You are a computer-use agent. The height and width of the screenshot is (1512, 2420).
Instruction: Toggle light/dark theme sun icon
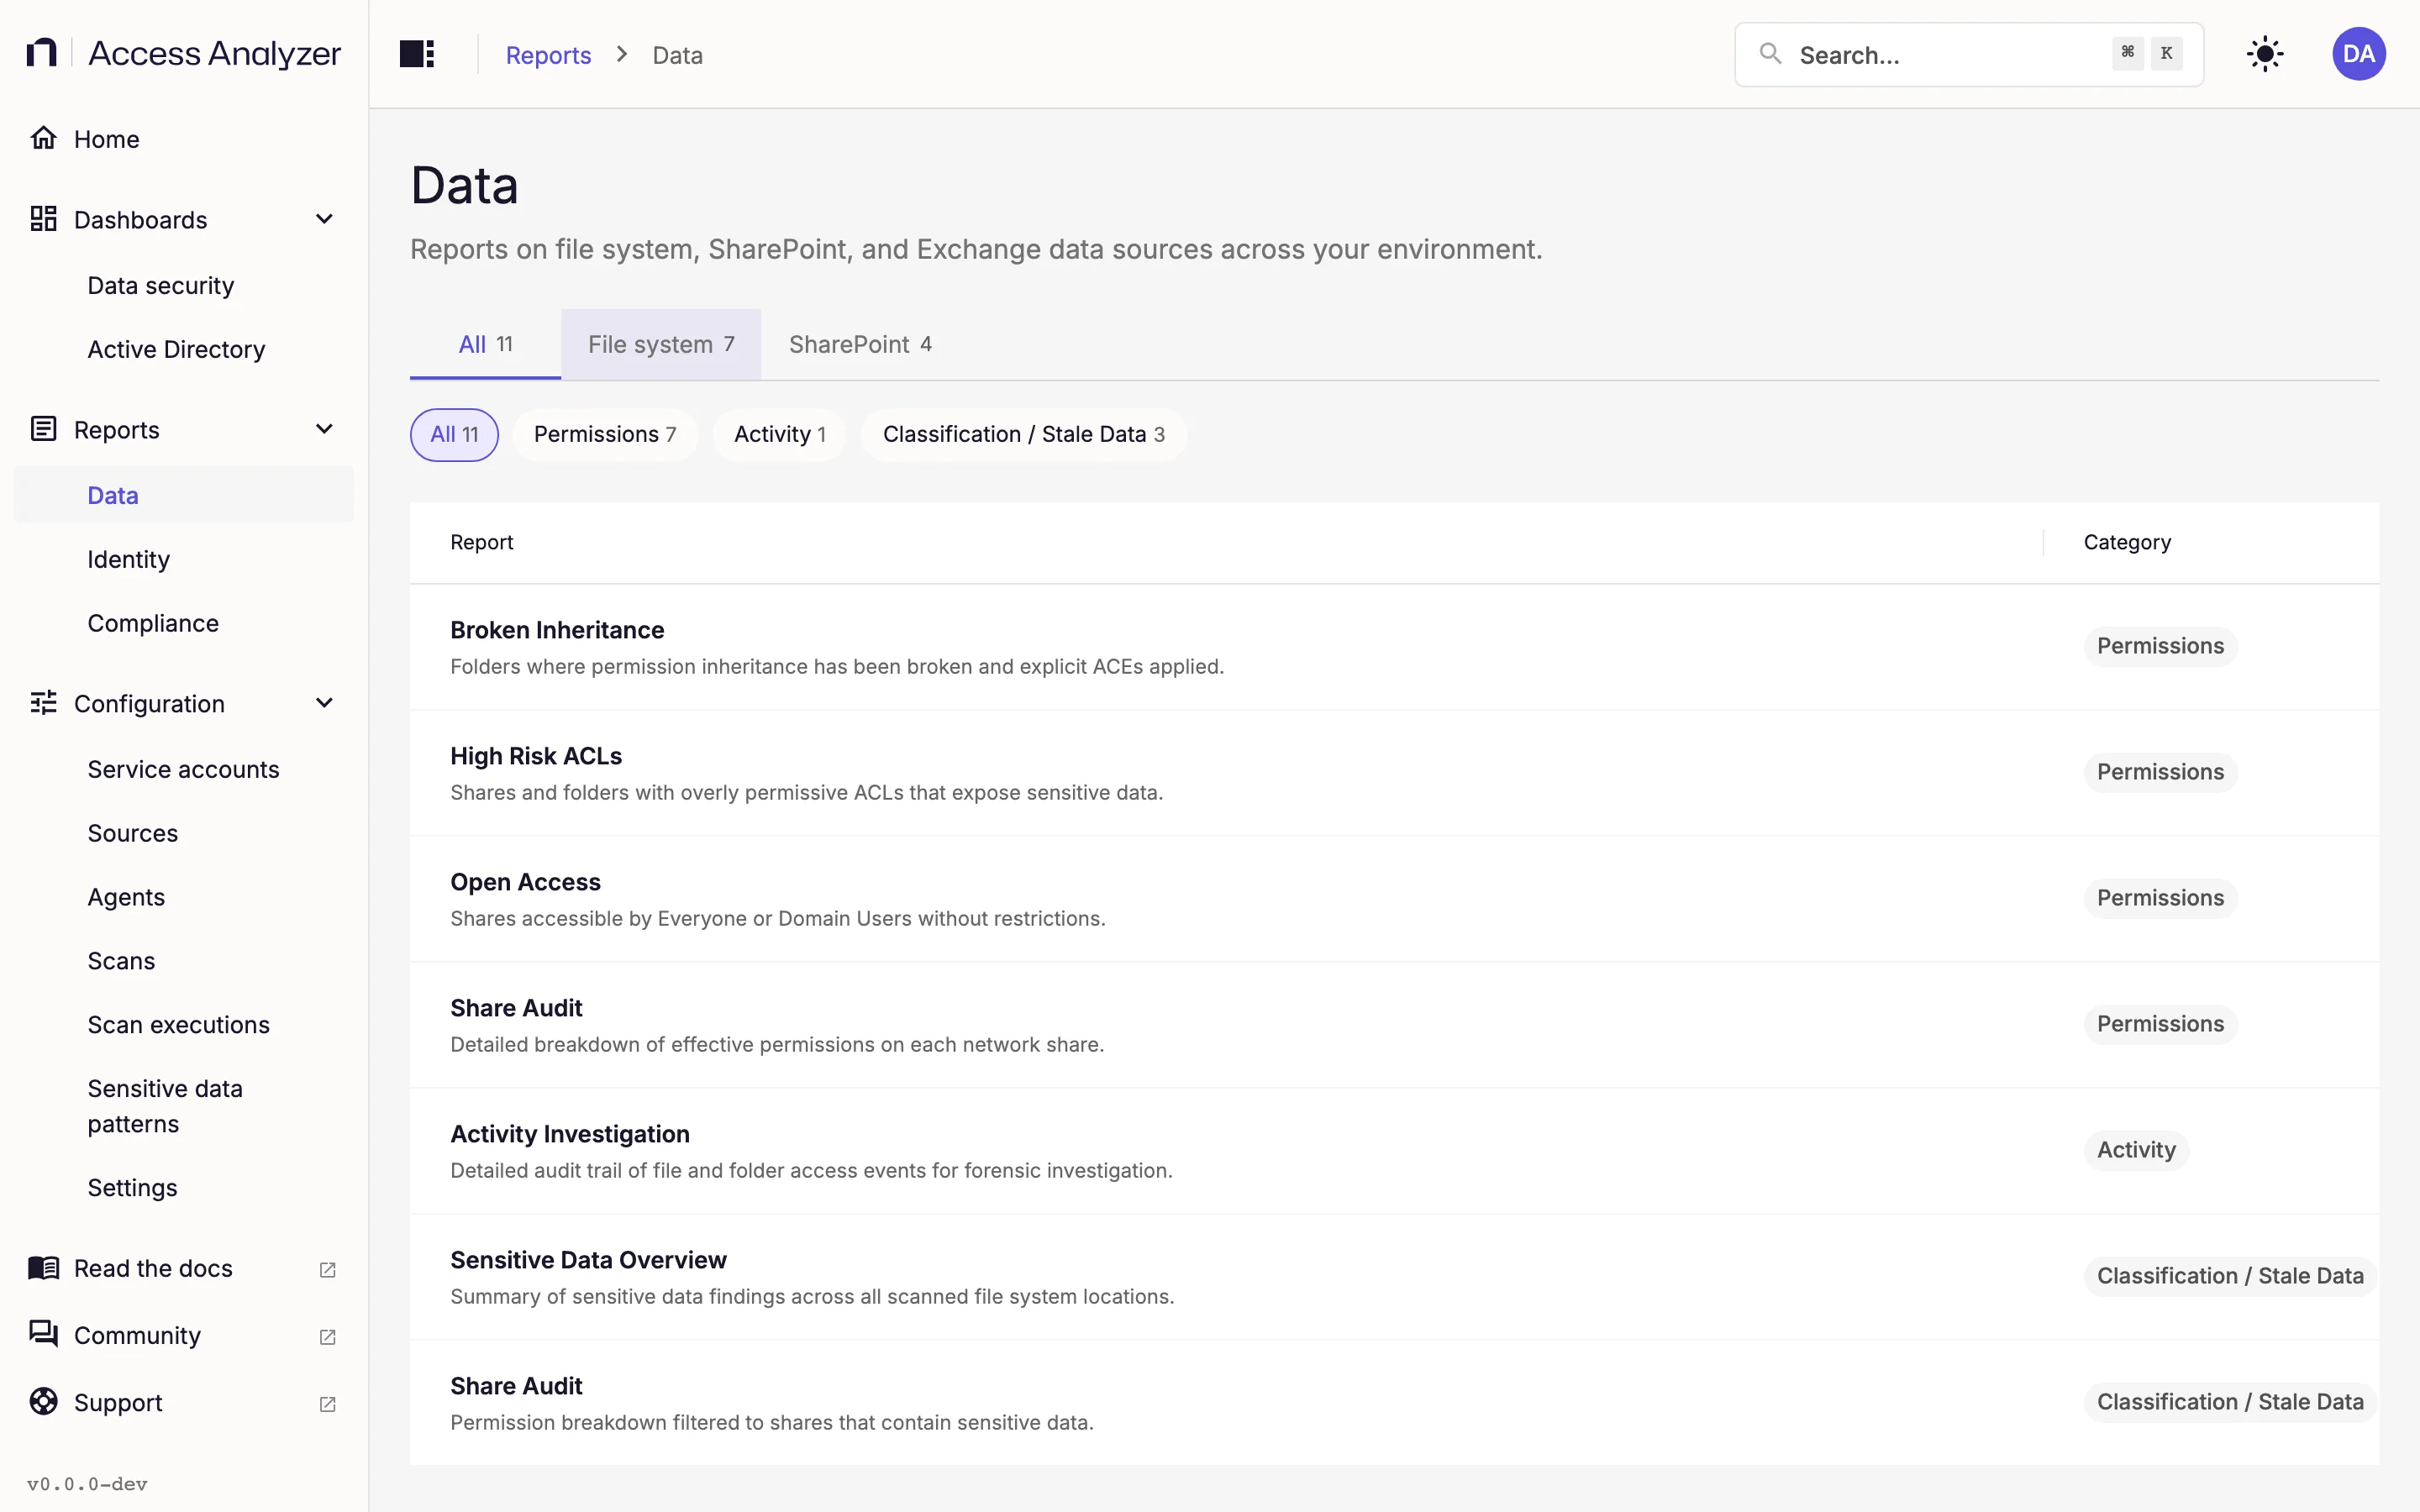(x=2265, y=54)
